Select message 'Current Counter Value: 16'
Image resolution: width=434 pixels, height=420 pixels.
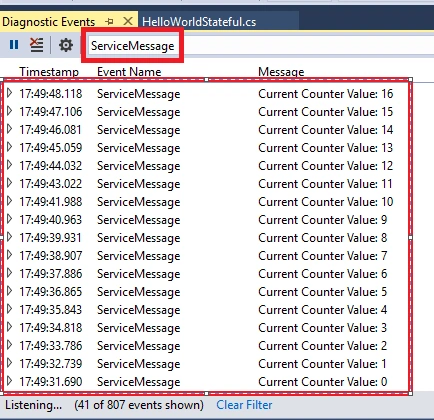(326, 94)
